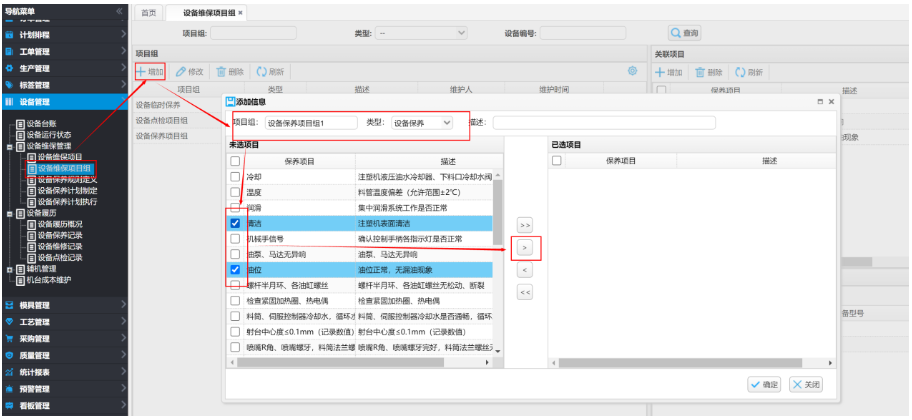The width and height of the screenshot is (912, 420).
Task: Check the 温度 row checkbox
Action: pyautogui.click(x=234, y=192)
